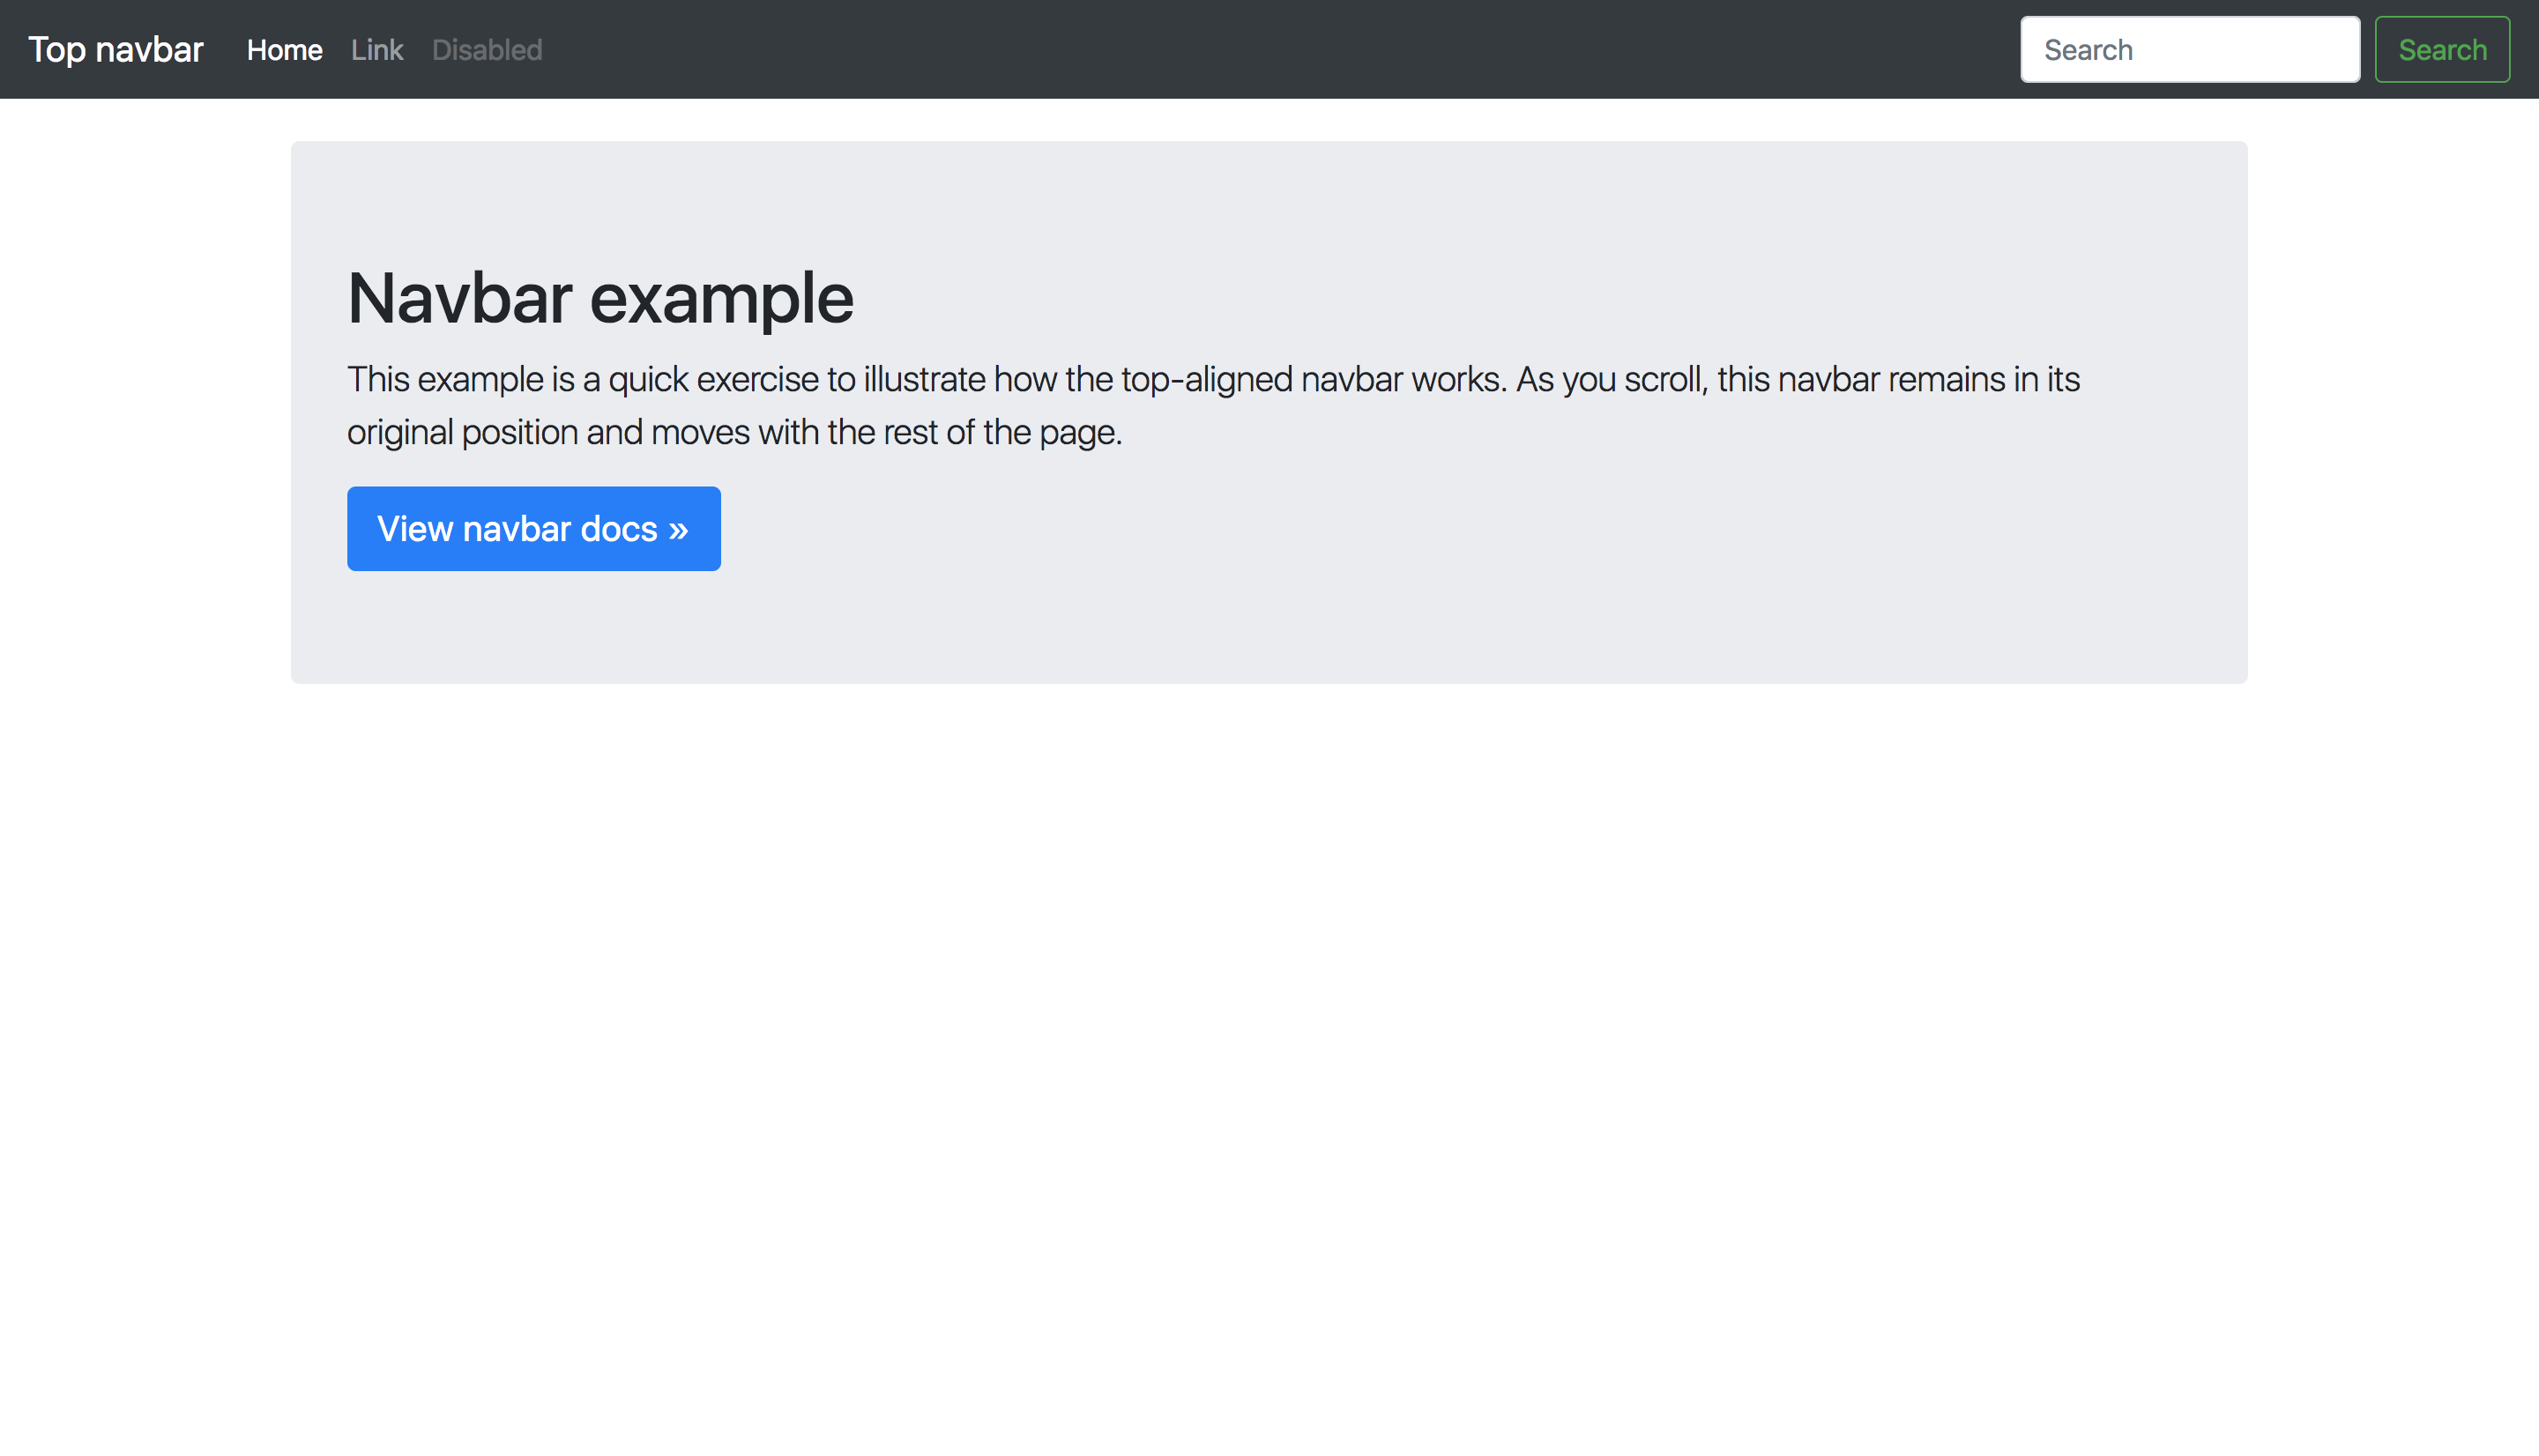Click the word example in the heading
The height and width of the screenshot is (1456, 2539).
[721, 298]
